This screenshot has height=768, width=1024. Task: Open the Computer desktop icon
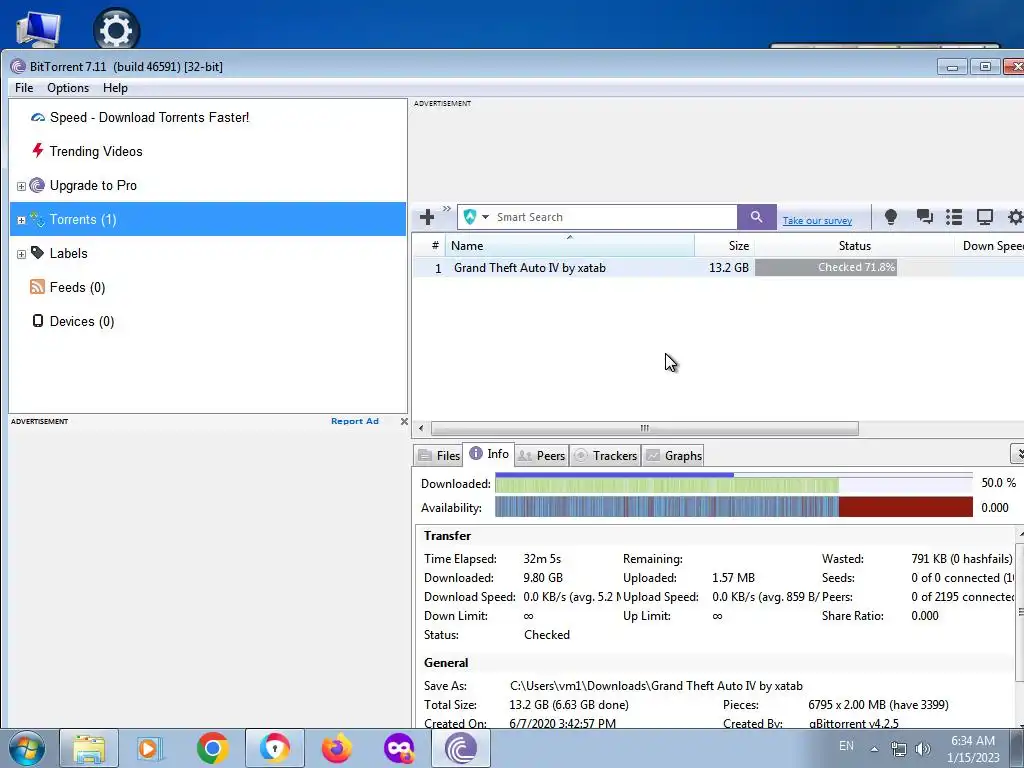tap(38, 27)
